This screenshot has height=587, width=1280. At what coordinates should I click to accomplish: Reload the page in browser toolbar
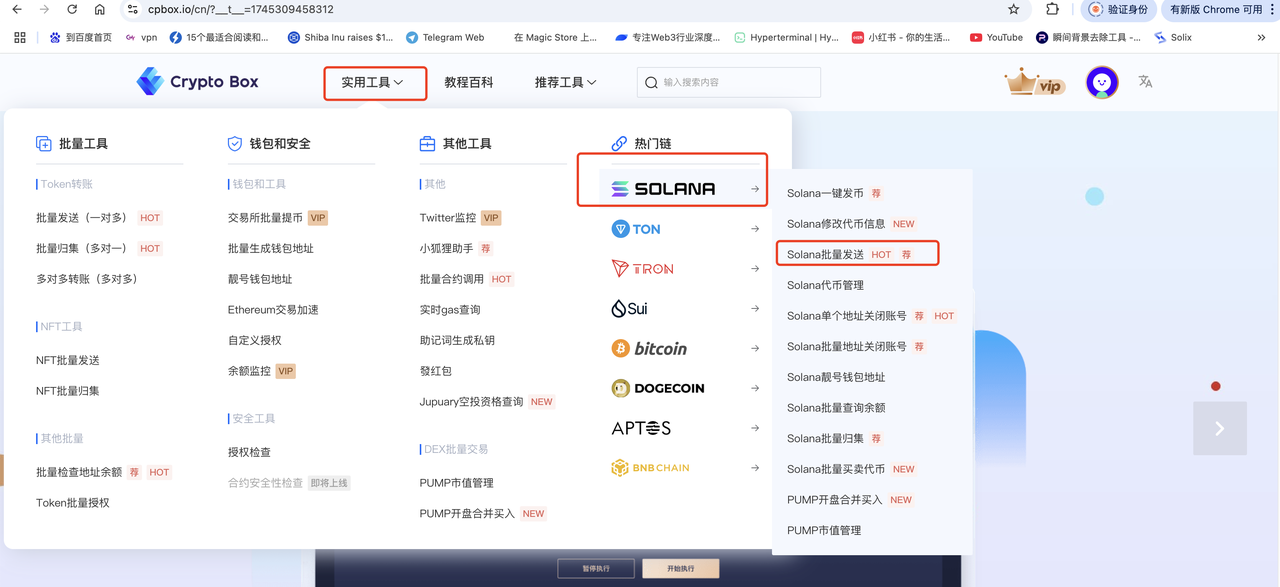[72, 10]
